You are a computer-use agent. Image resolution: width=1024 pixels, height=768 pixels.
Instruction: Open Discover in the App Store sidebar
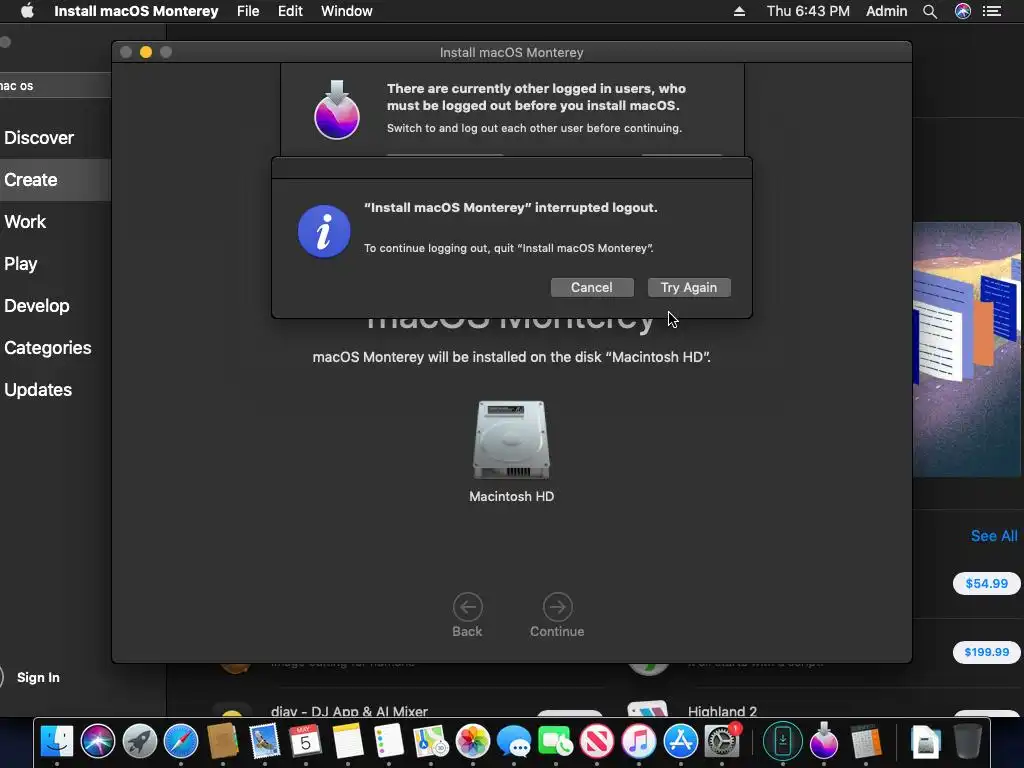tap(39, 138)
